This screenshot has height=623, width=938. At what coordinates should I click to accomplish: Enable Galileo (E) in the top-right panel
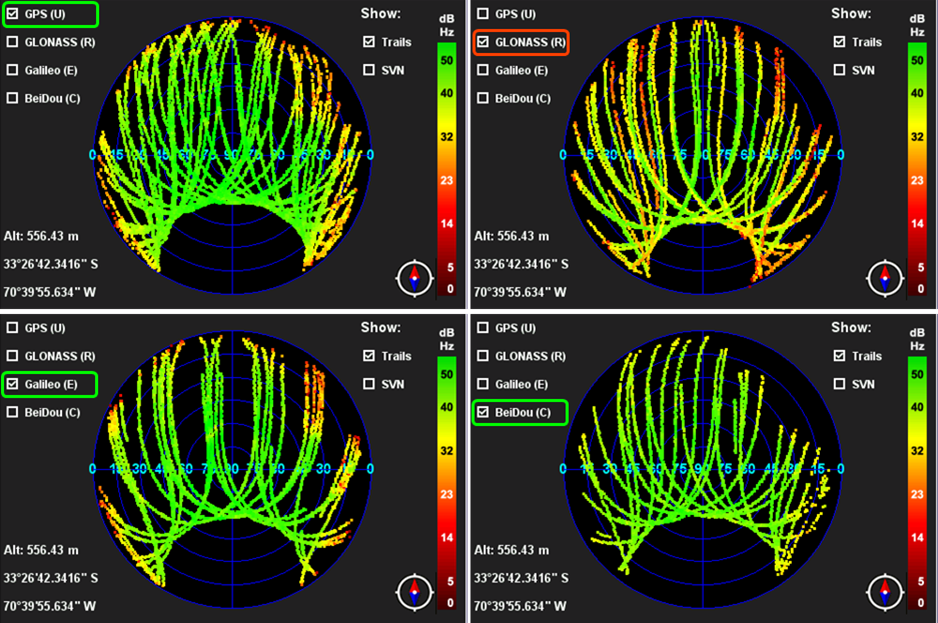click(484, 70)
